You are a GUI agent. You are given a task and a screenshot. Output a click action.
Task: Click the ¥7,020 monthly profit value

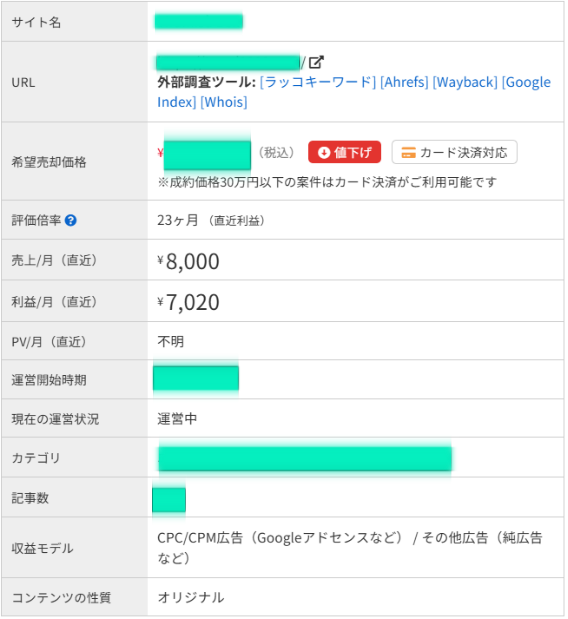point(188,303)
